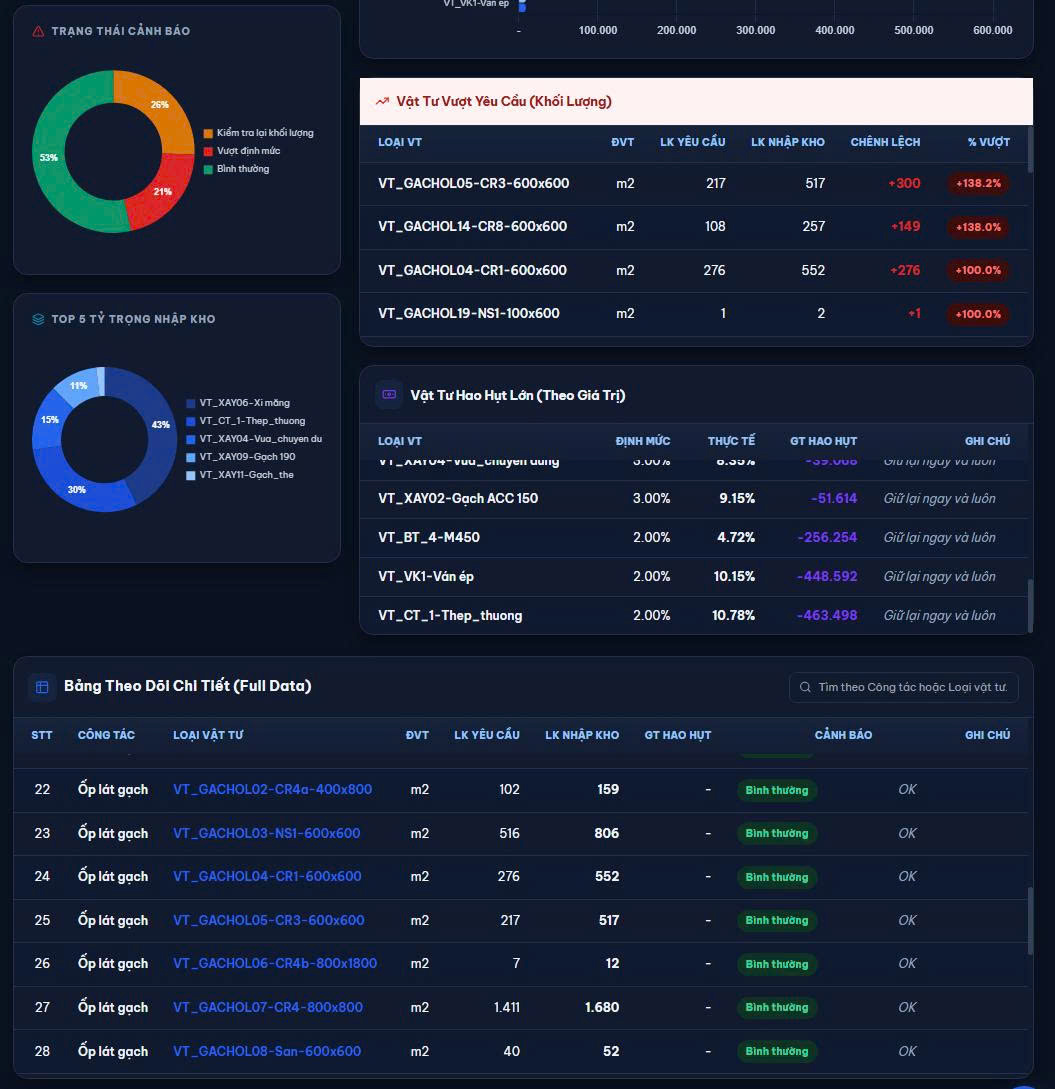Click the +100.0% badge for VT_GACHOL19-NS1-100x600
This screenshot has height=1089, width=1055.
978,314
